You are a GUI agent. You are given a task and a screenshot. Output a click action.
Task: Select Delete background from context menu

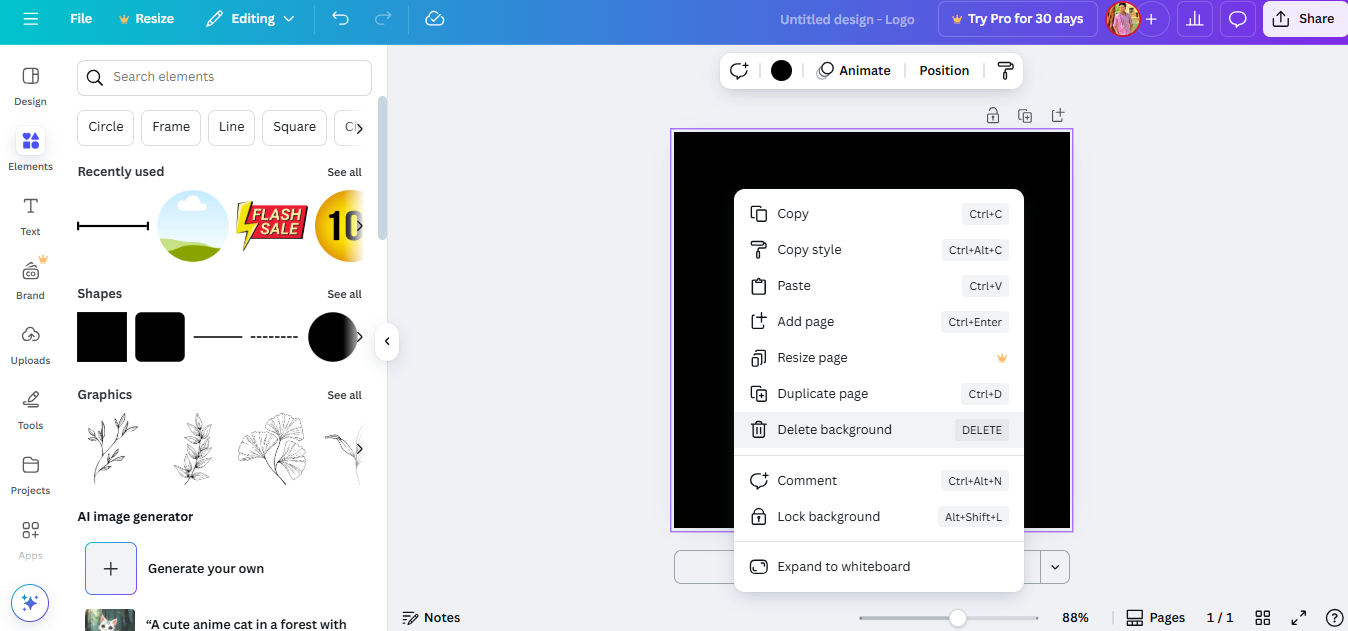point(879,429)
